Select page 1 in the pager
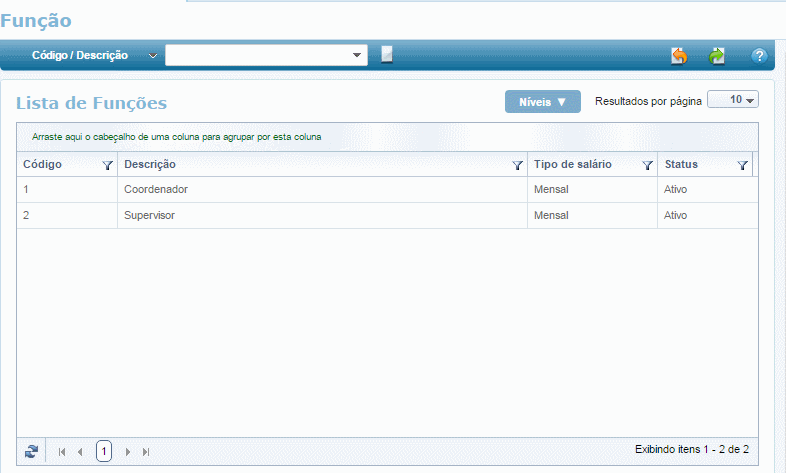The width and height of the screenshot is (786, 473). [104, 452]
